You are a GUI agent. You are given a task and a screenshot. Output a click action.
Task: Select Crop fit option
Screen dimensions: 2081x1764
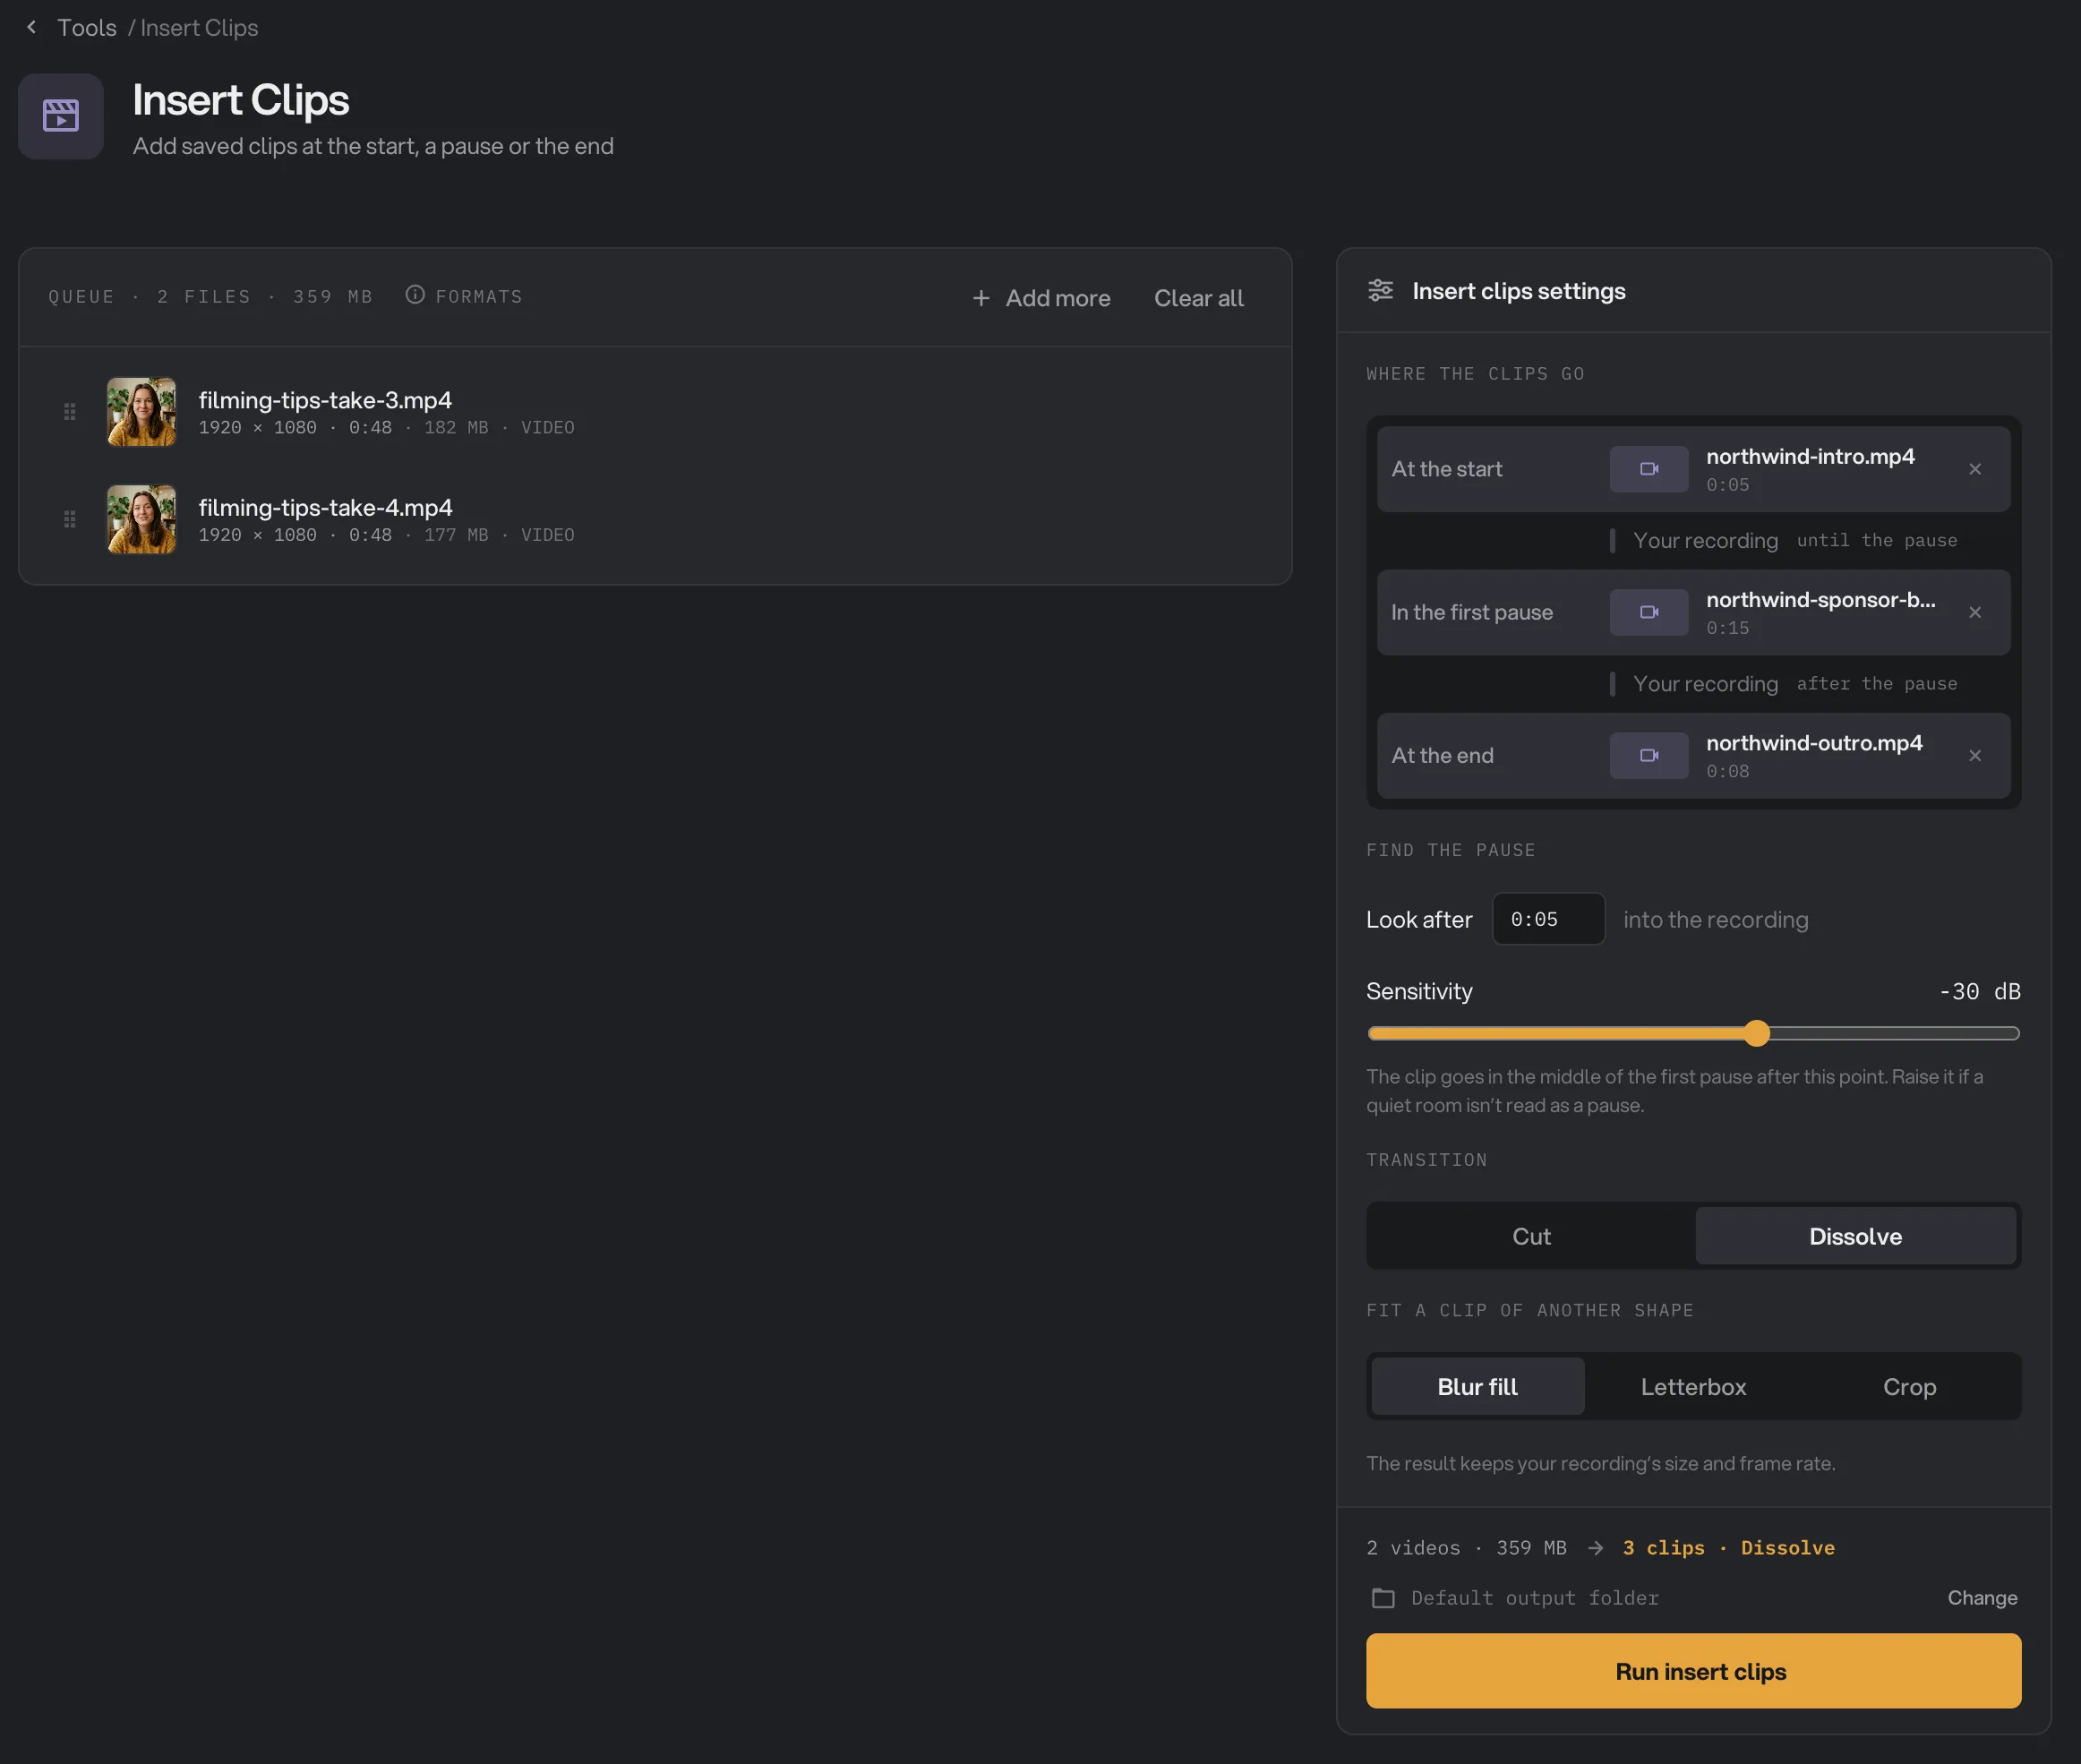(1909, 1386)
